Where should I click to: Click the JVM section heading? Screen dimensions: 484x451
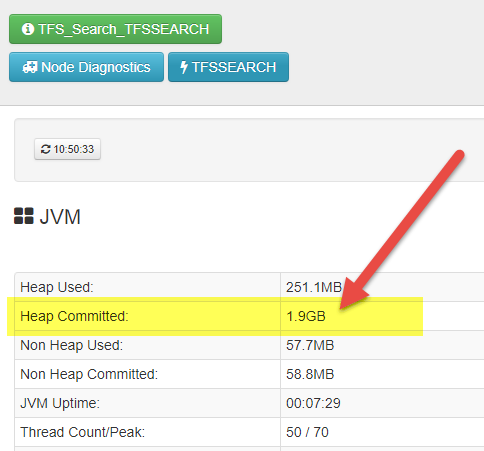(x=60, y=217)
